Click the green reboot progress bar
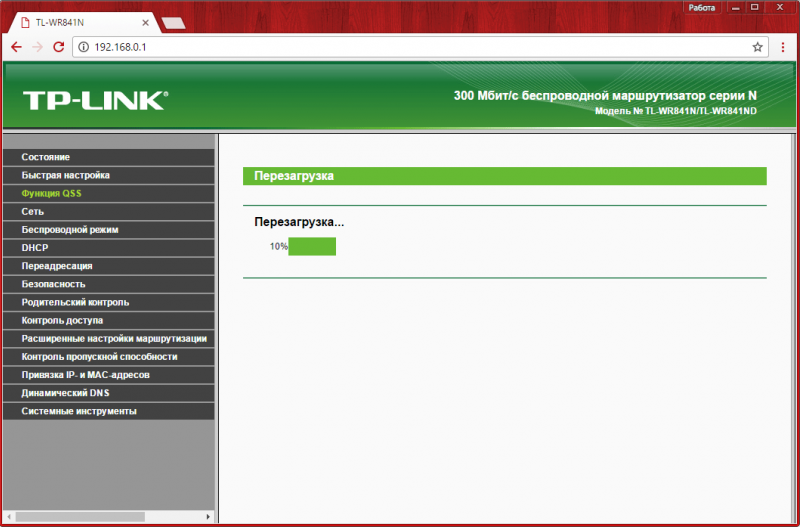Viewport: 800px width, 527px height. click(312, 246)
